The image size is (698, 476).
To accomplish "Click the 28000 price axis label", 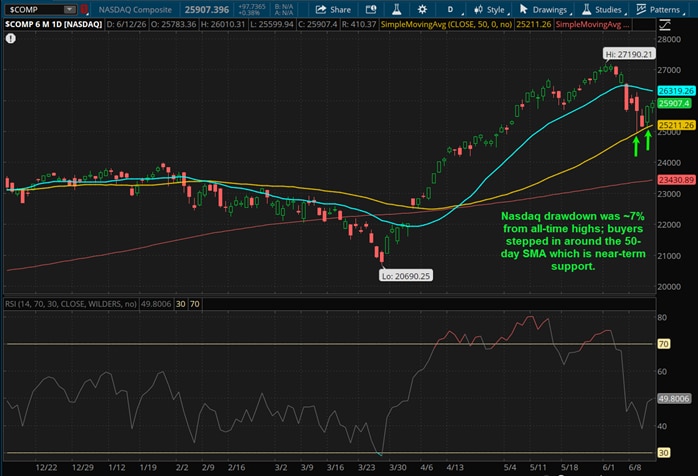I will click(x=669, y=39).
